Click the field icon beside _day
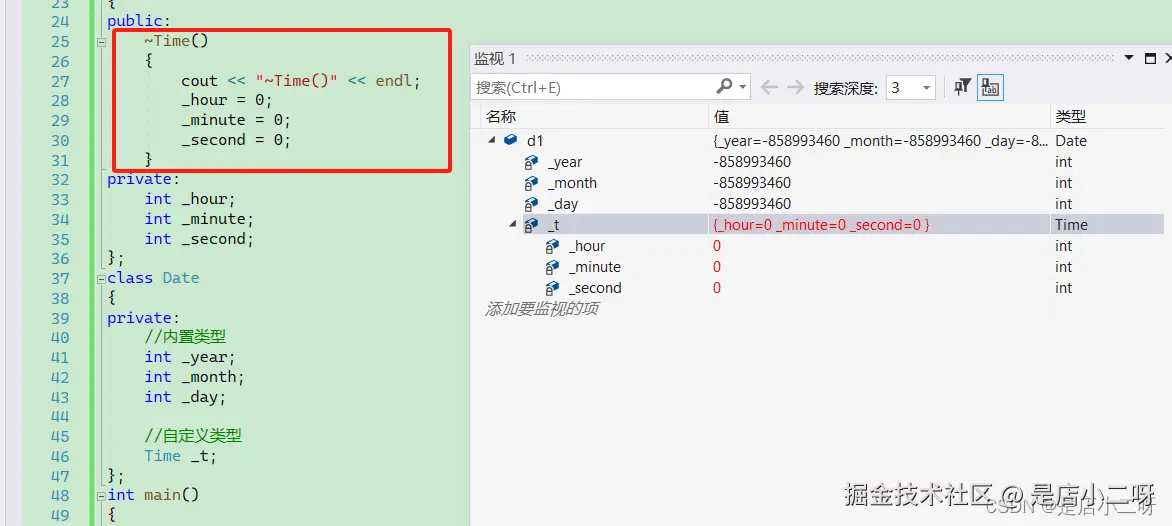The width and height of the screenshot is (1172, 526). [x=531, y=204]
